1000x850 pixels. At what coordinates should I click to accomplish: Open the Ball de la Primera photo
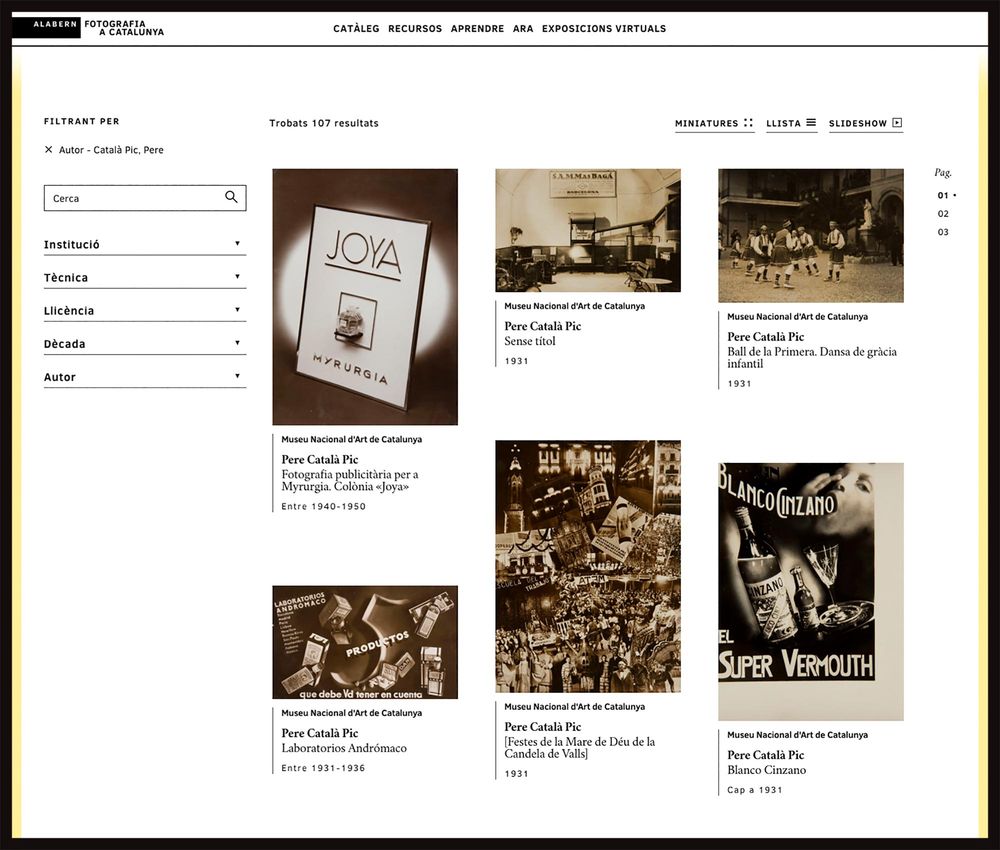pos(811,235)
